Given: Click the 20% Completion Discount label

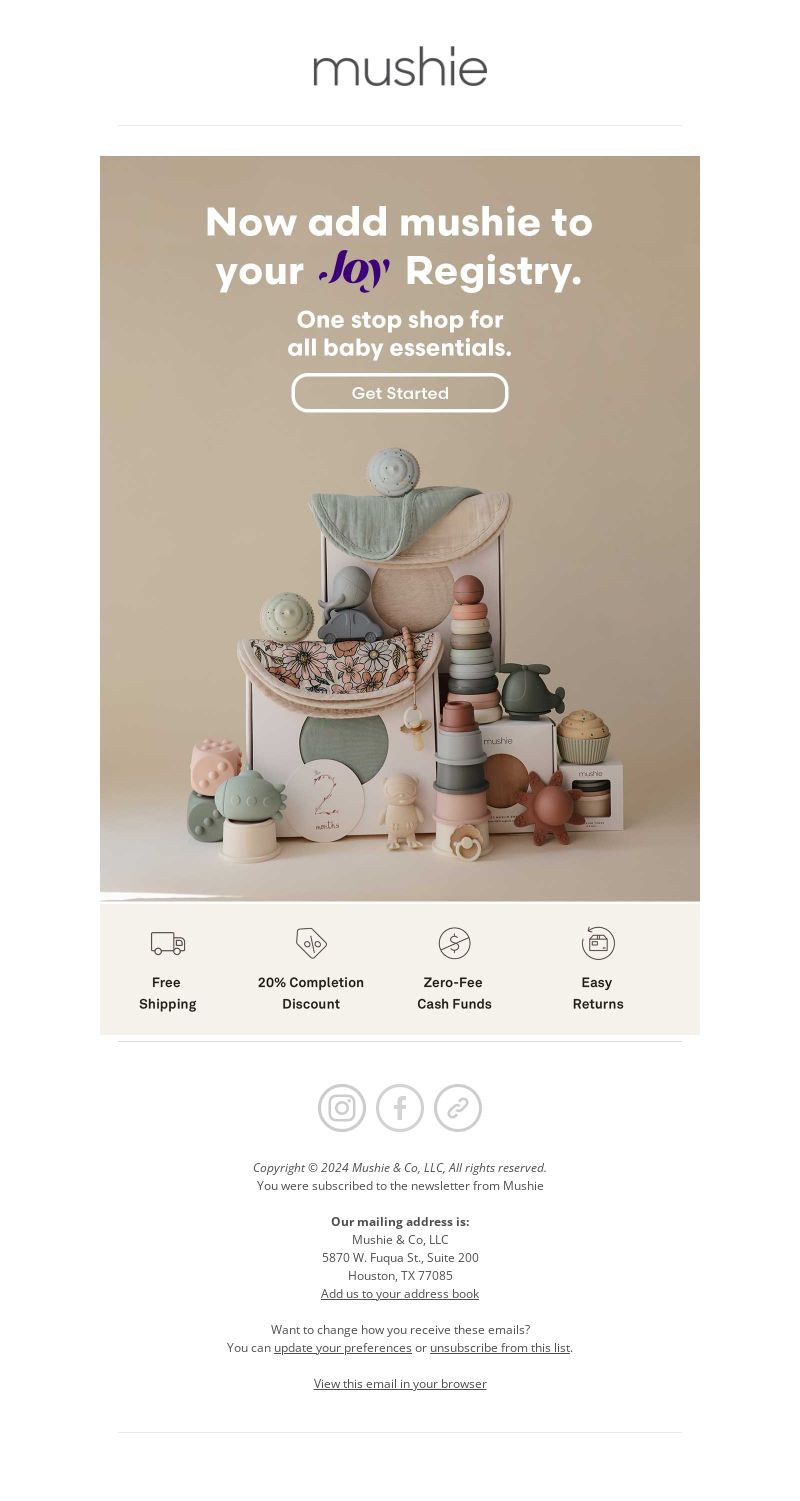Looking at the screenshot, I should point(311,993).
